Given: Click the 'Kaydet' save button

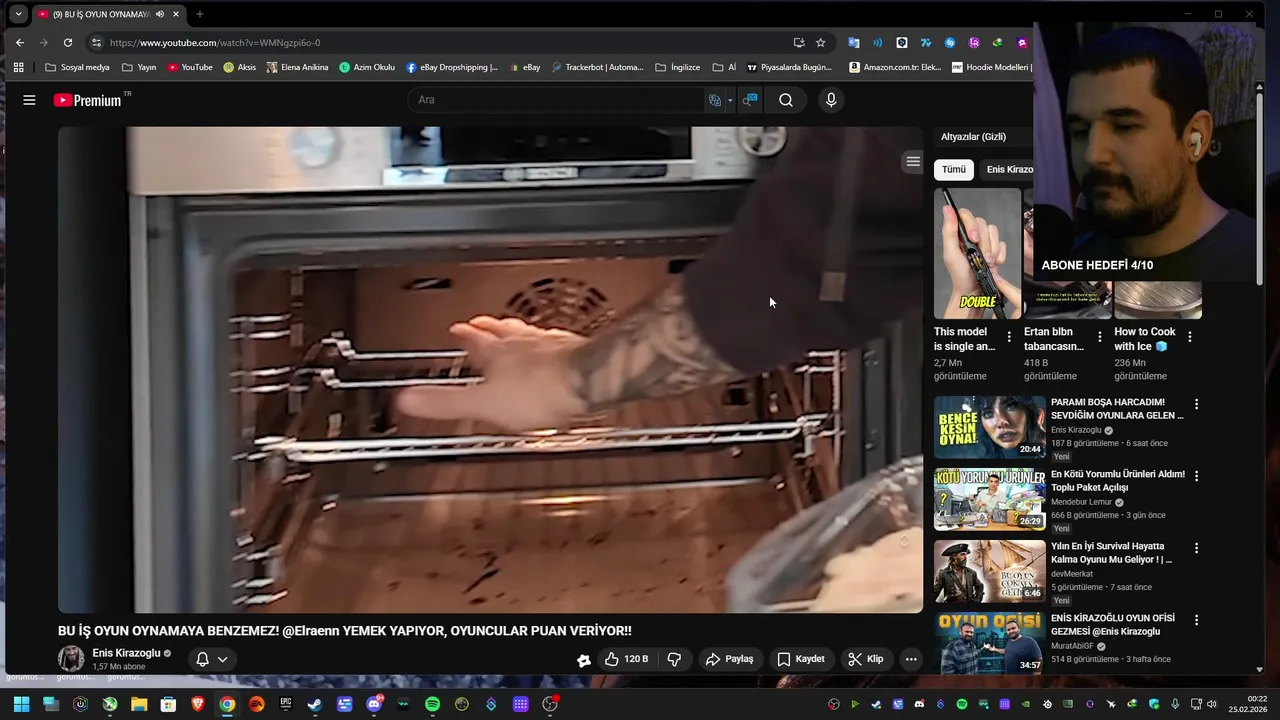Looking at the screenshot, I should point(801,659).
